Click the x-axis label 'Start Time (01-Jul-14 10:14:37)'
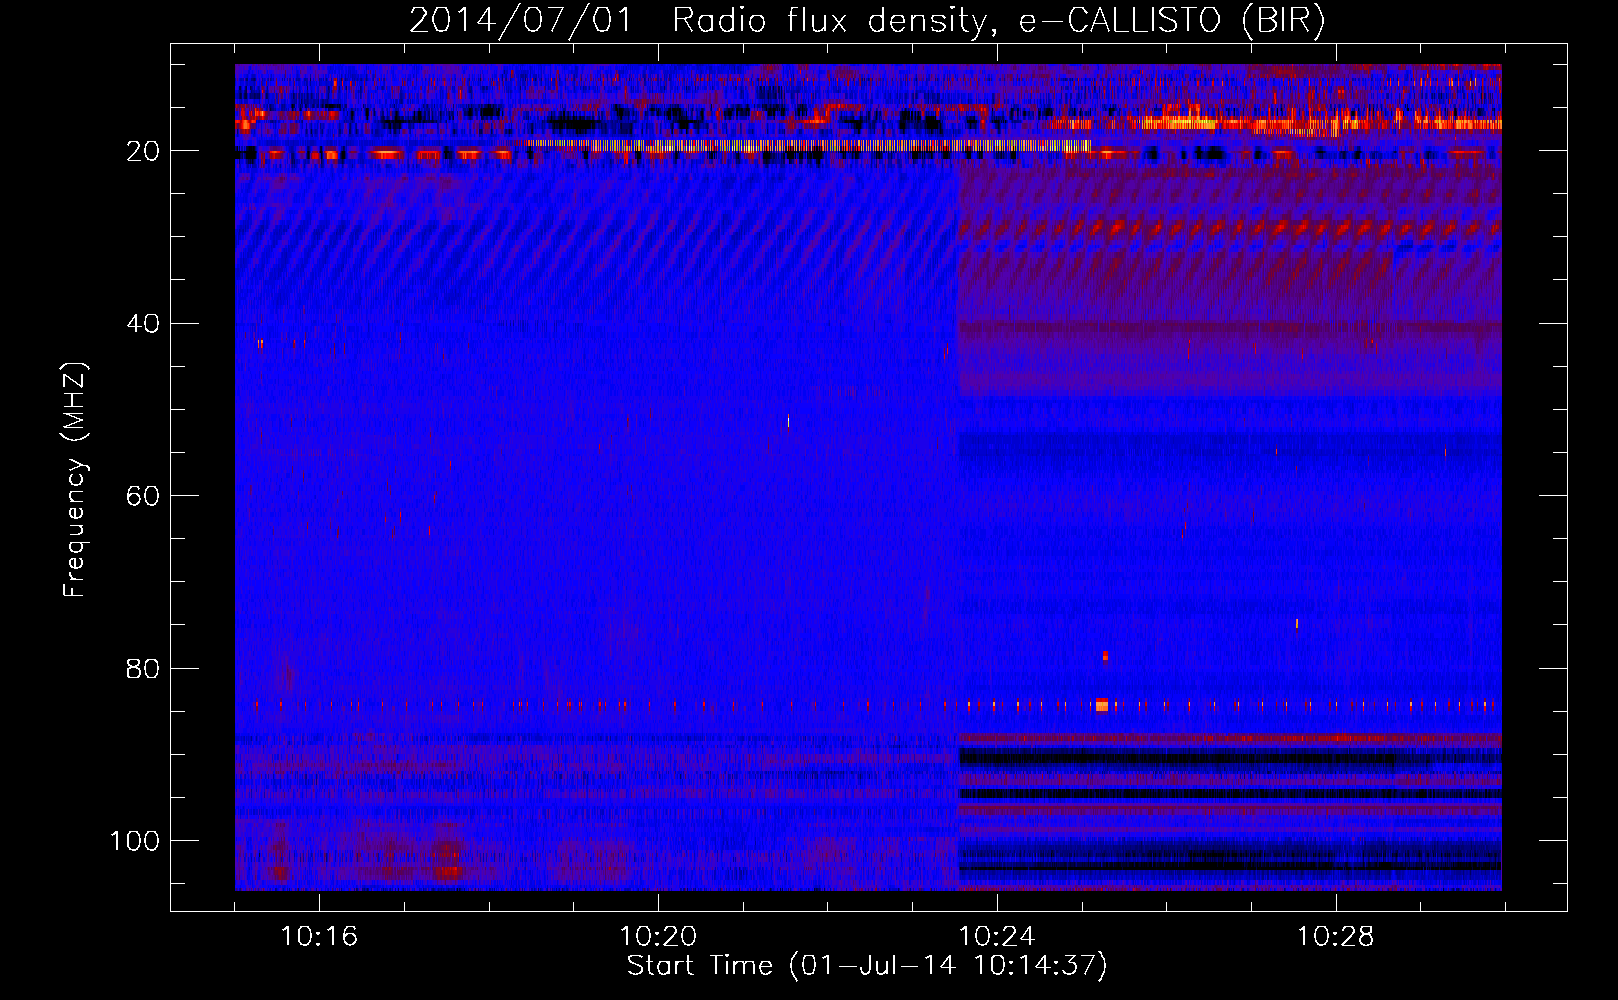The image size is (1618, 1000). click(867, 966)
